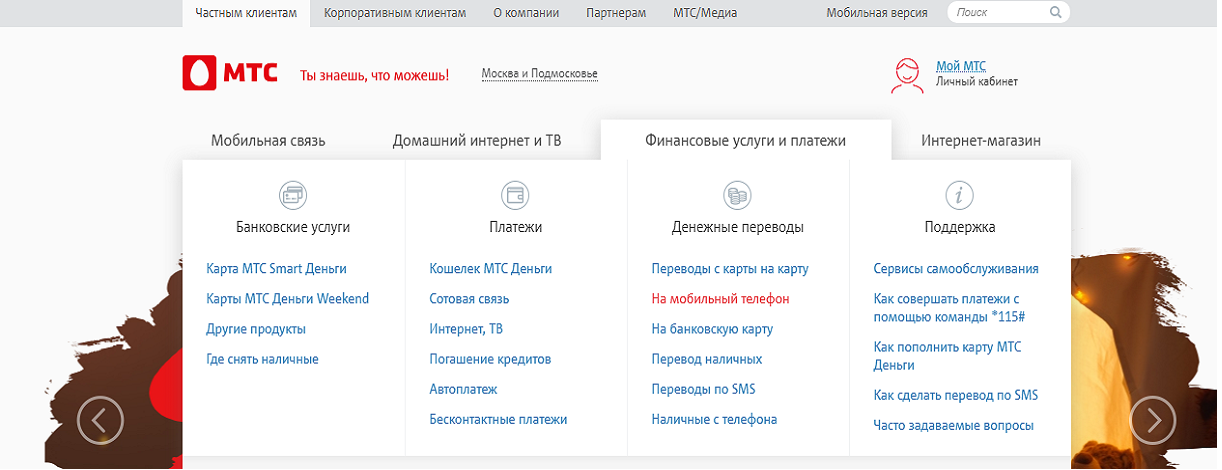The width and height of the screenshot is (1222, 470).
Task: Open Часто задаваемые вопросы link
Action: click(x=954, y=425)
